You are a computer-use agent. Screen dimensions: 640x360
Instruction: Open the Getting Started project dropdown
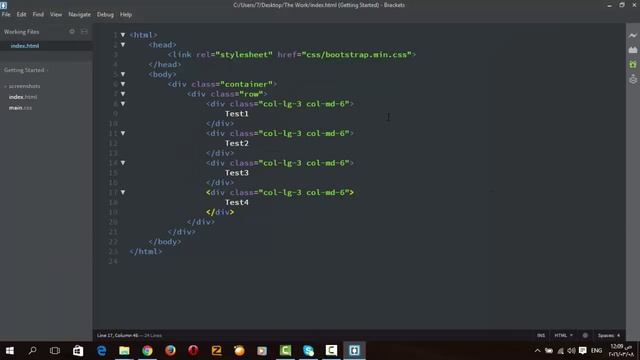[x=26, y=70]
